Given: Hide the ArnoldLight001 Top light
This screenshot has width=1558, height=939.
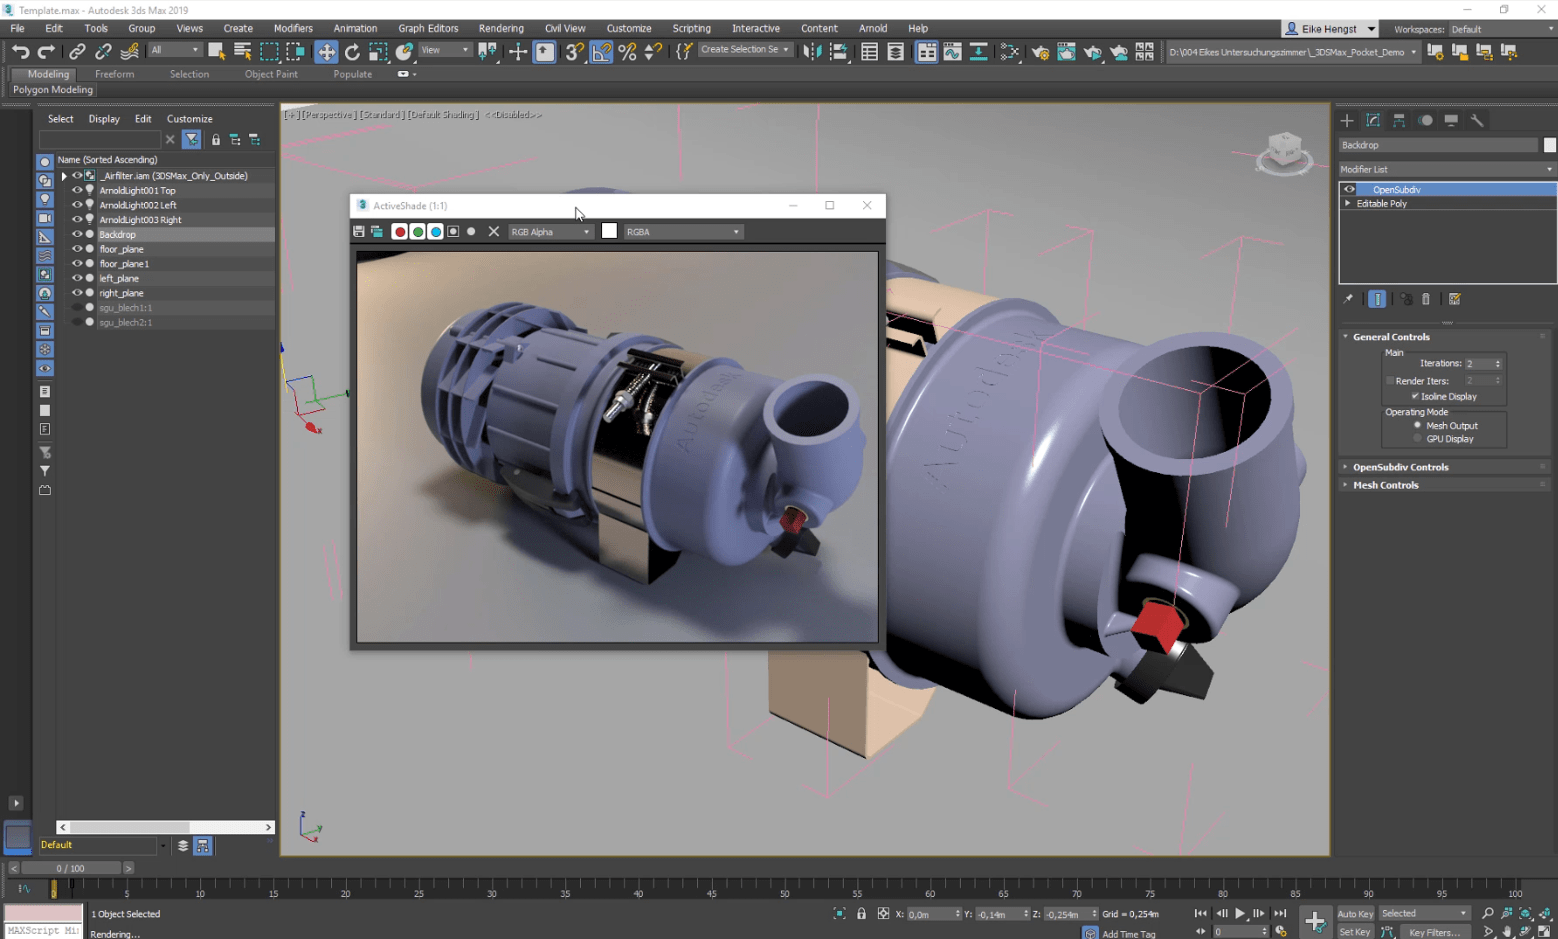Looking at the screenshot, I should click(77, 190).
